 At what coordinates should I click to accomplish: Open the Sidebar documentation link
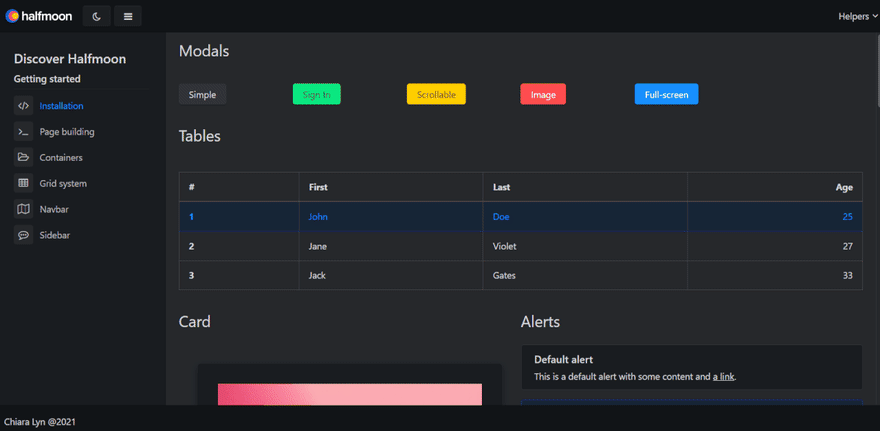54,235
